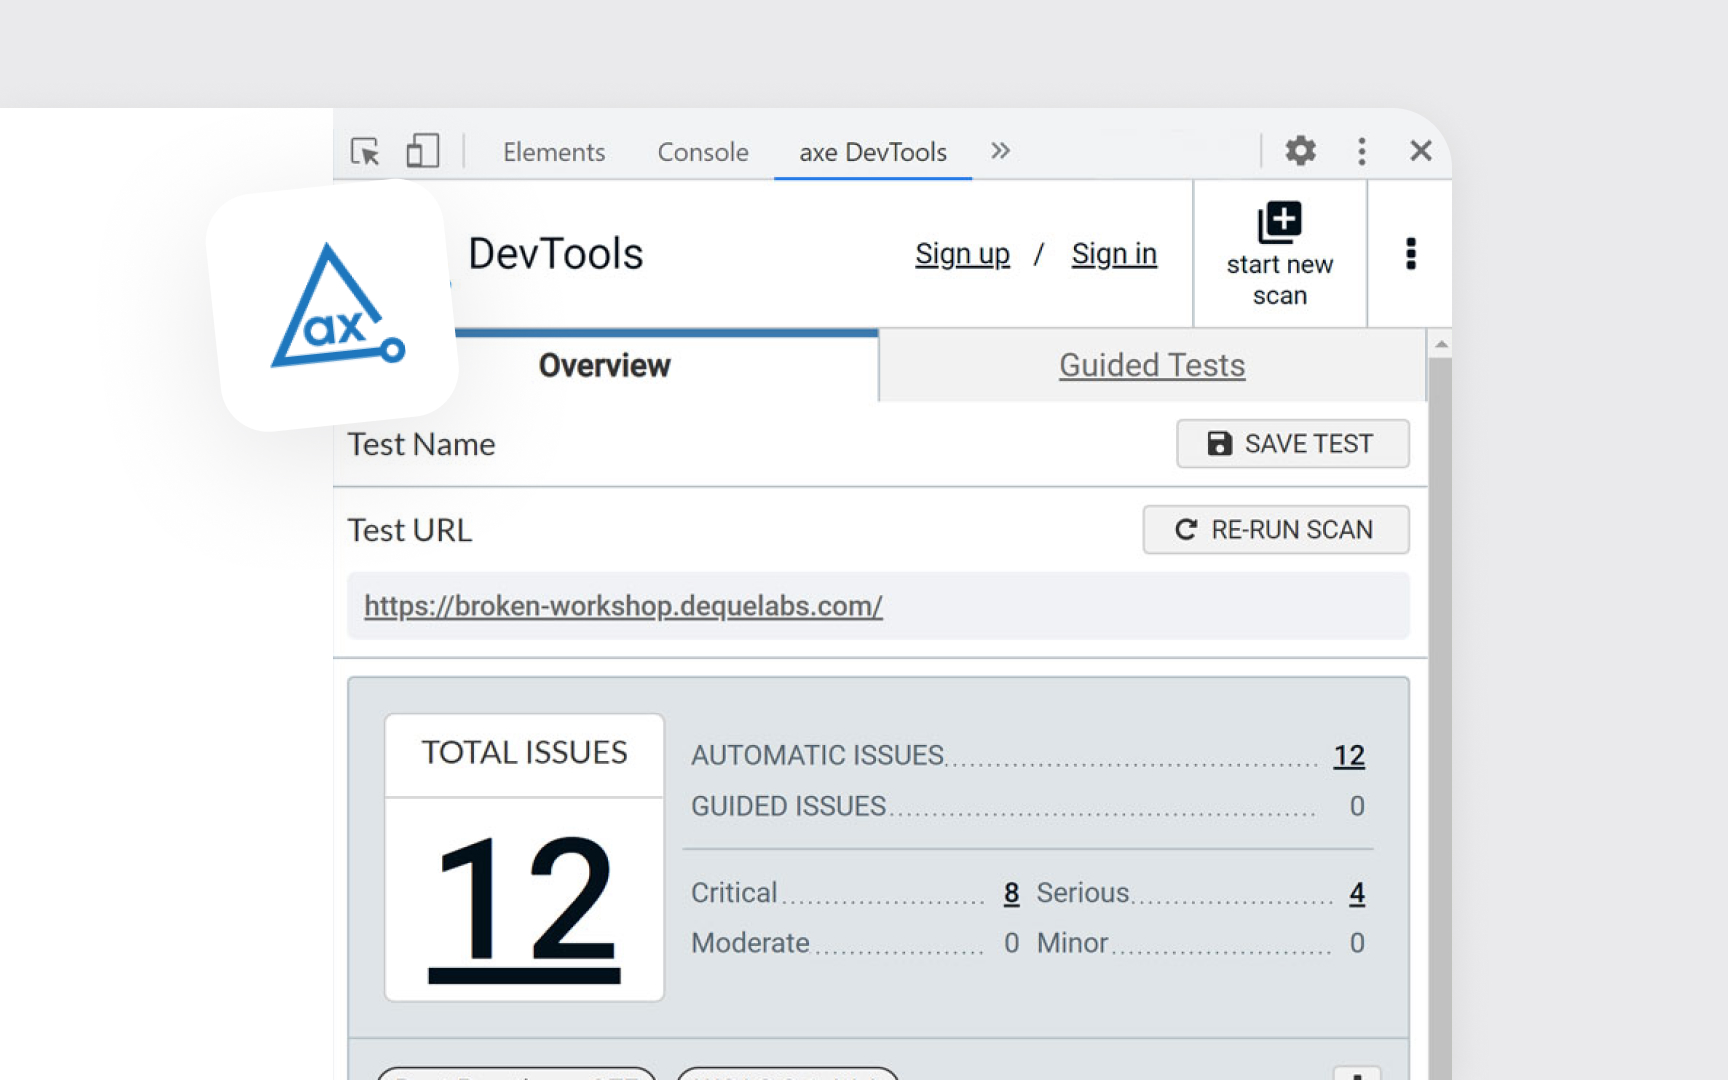Click the start new scan icon
1728x1080 pixels.
pos(1280,221)
